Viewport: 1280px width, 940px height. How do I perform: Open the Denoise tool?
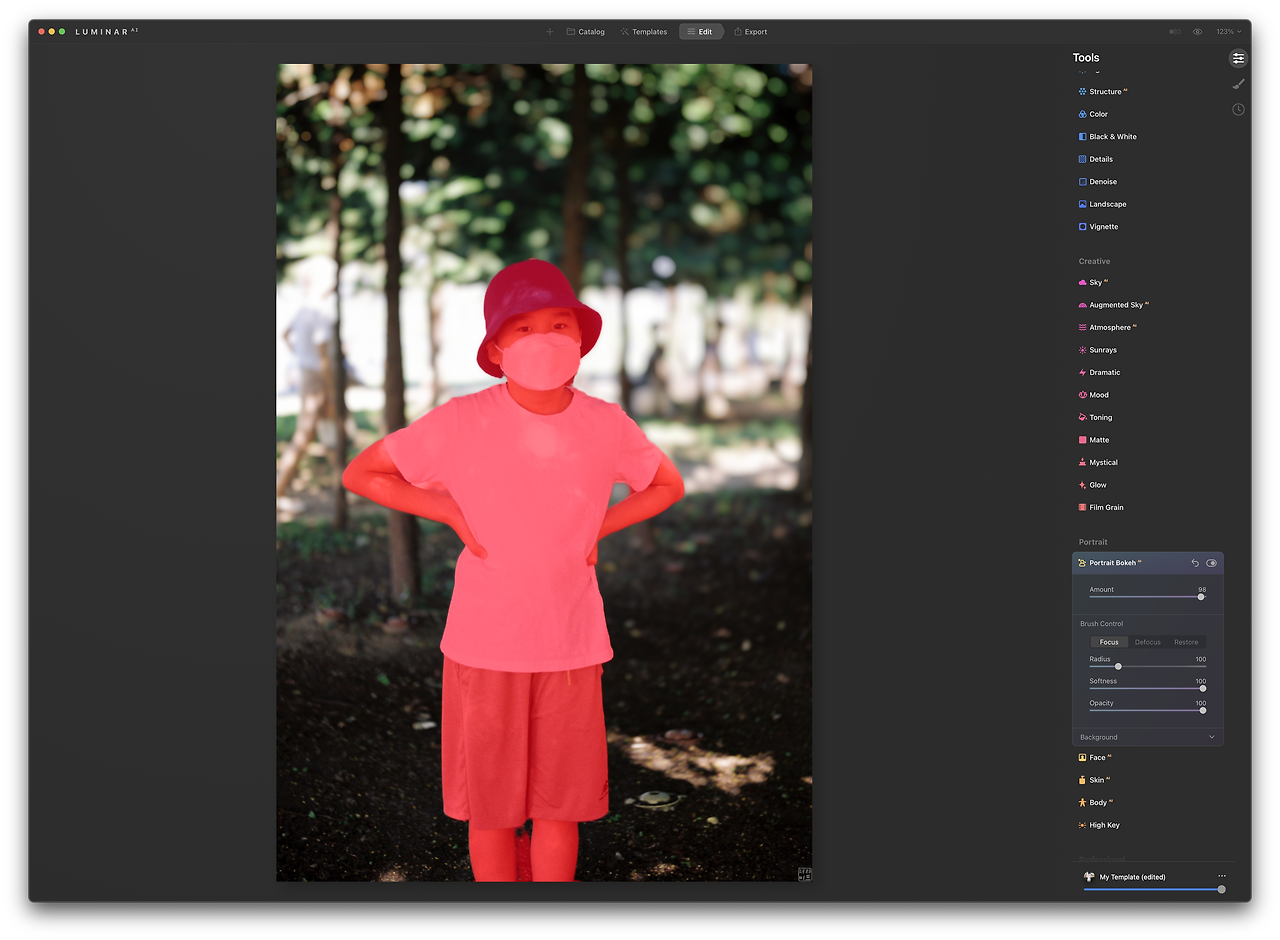(x=1098, y=182)
